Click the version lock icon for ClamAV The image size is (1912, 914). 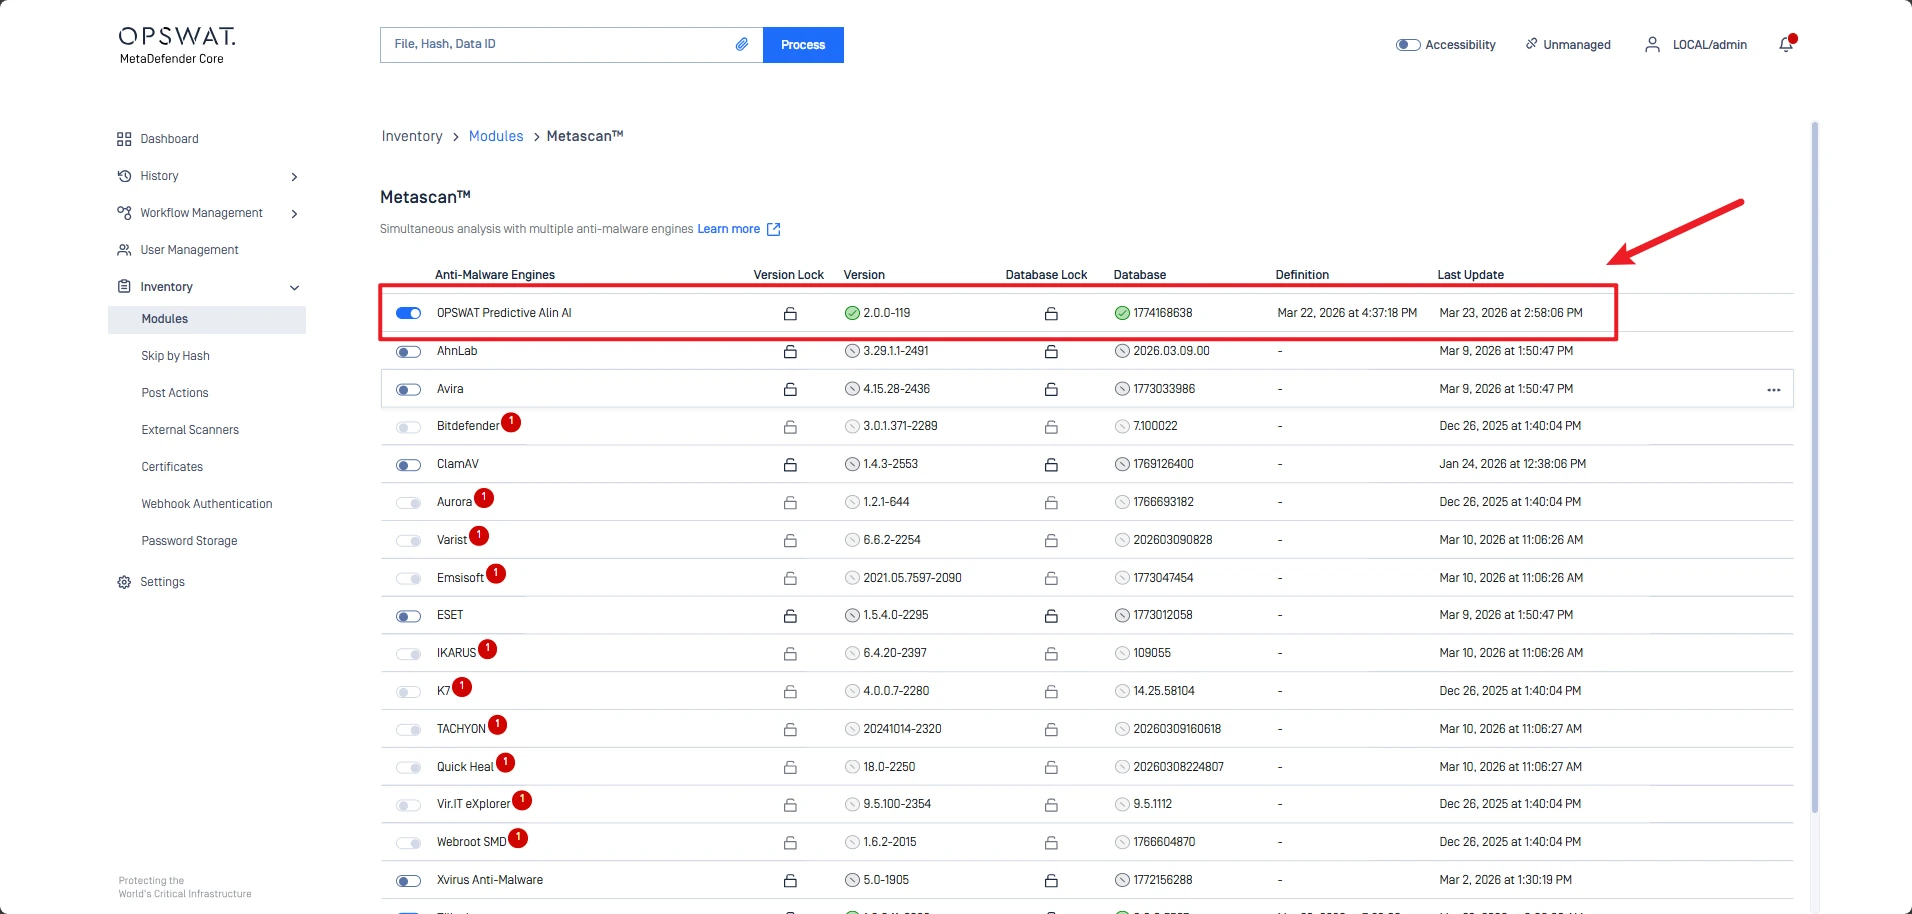pos(790,465)
